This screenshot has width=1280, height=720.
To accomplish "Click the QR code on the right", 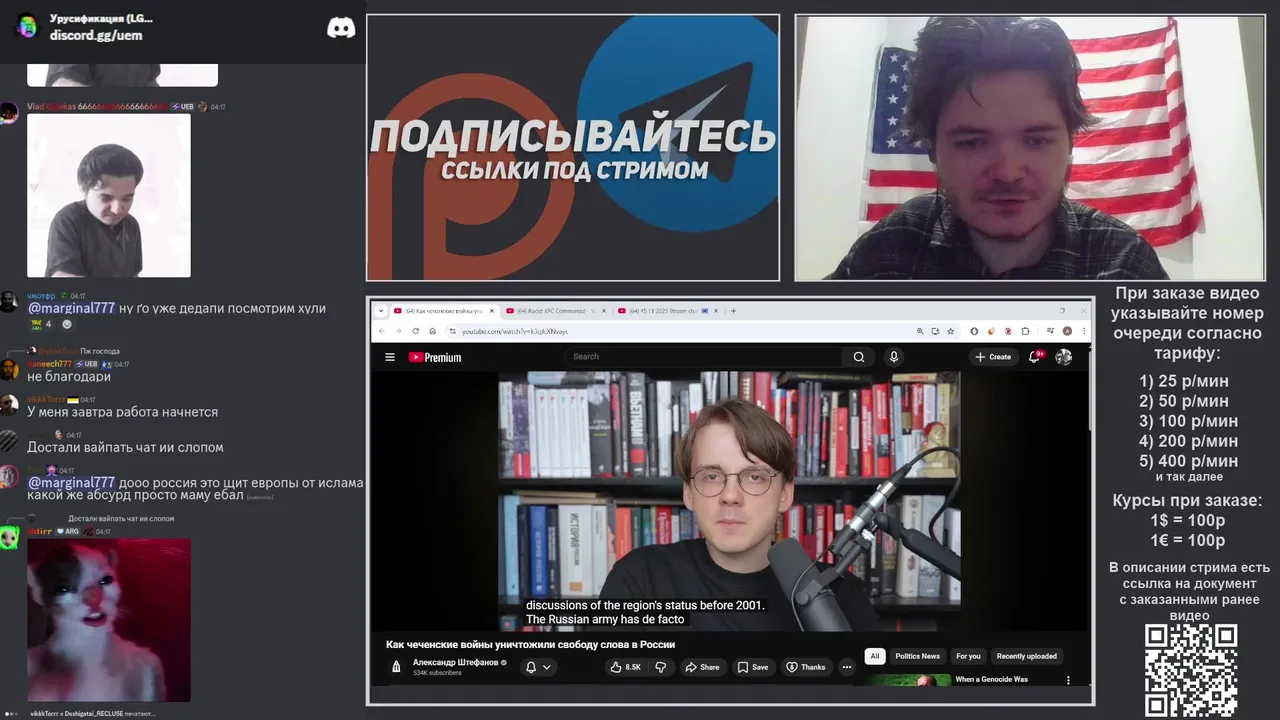I will point(1191,670).
